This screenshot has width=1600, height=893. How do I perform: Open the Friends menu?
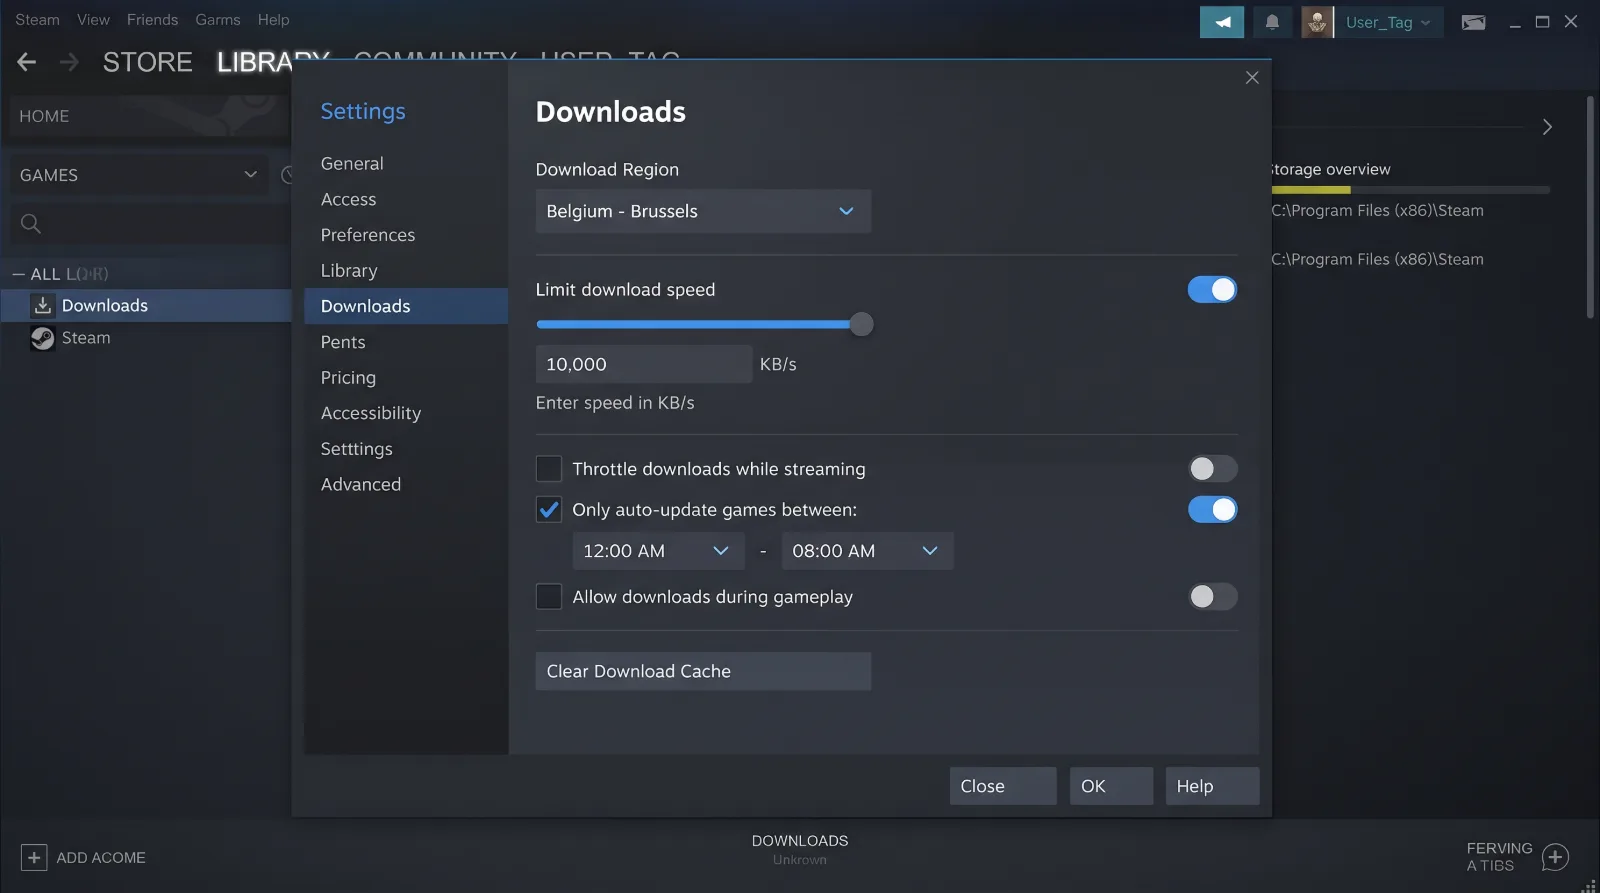(x=152, y=20)
